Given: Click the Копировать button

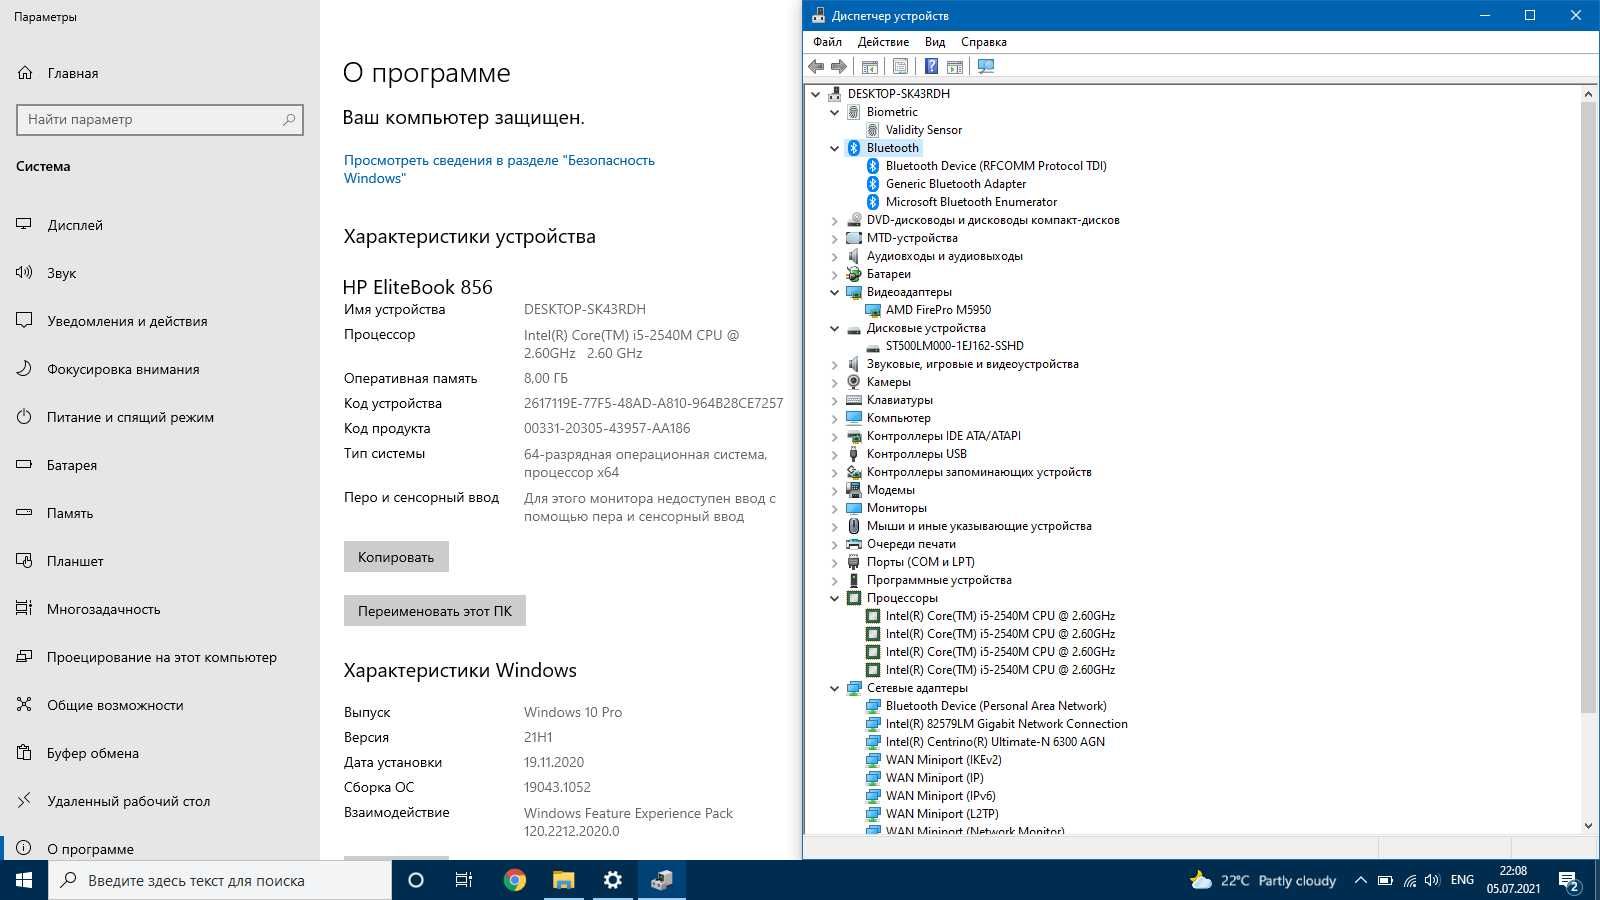Looking at the screenshot, I should [396, 557].
